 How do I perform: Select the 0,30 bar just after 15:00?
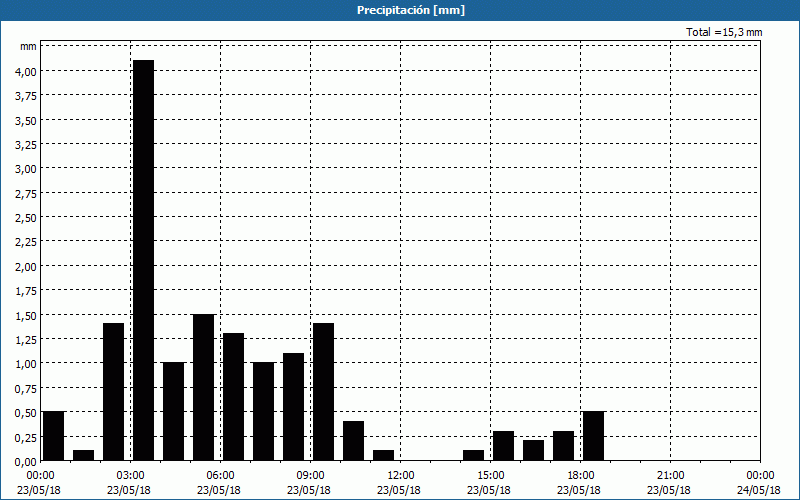pyautogui.click(x=504, y=446)
